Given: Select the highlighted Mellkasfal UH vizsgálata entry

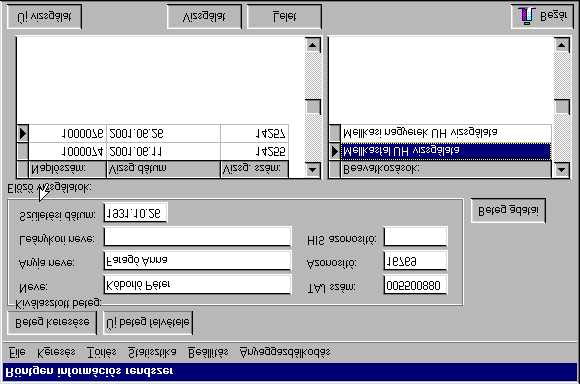Looking at the screenshot, I should (446, 151).
